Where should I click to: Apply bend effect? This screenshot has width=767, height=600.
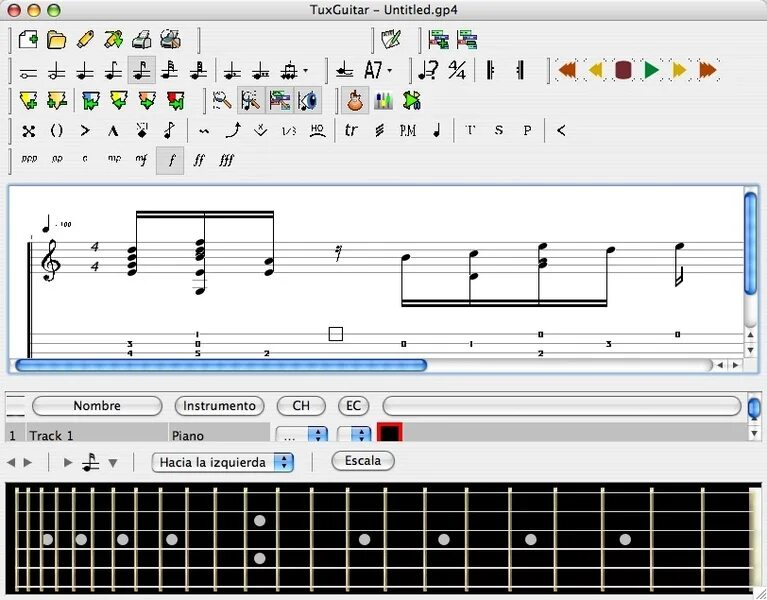click(232, 131)
